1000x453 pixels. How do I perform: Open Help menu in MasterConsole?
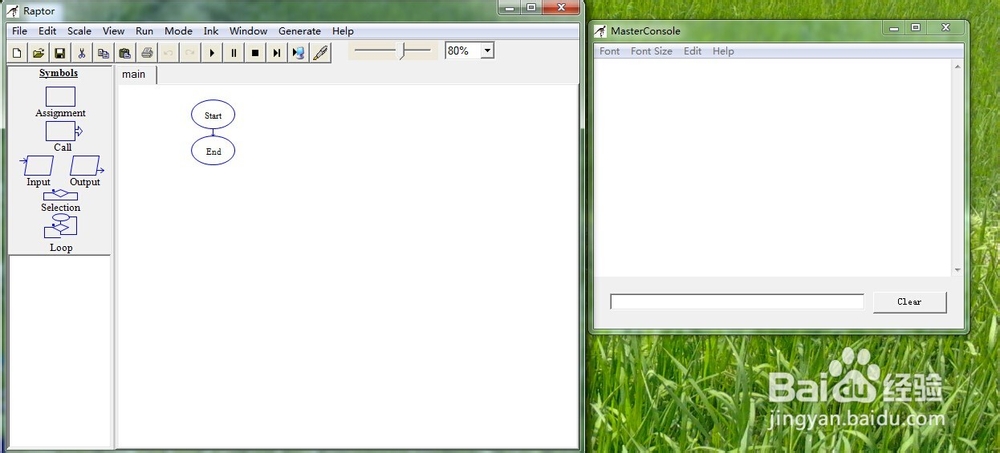tap(723, 51)
